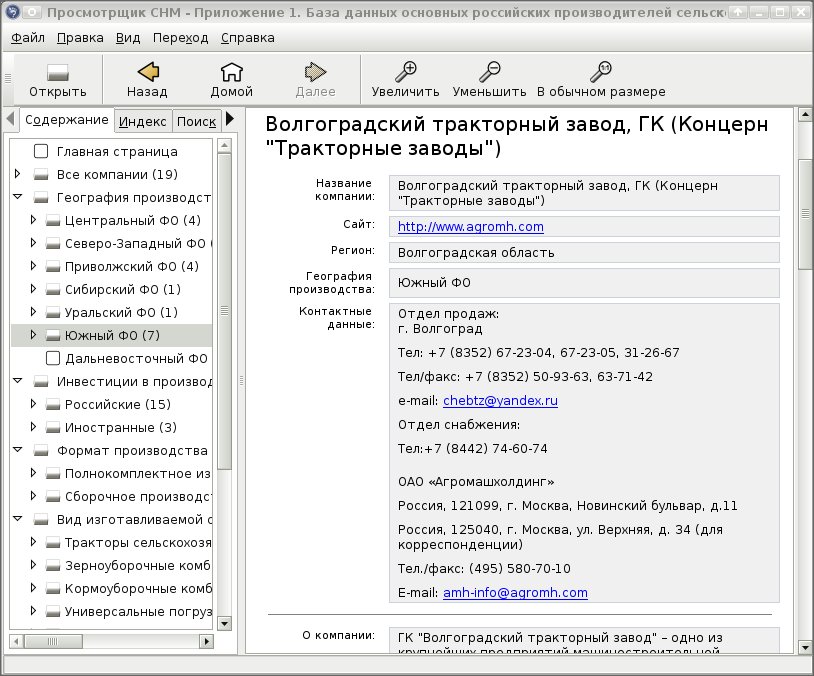The image size is (814, 676).
Task: Expand Полнокомплектное node
Action: pyautogui.click(x=33, y=472)
